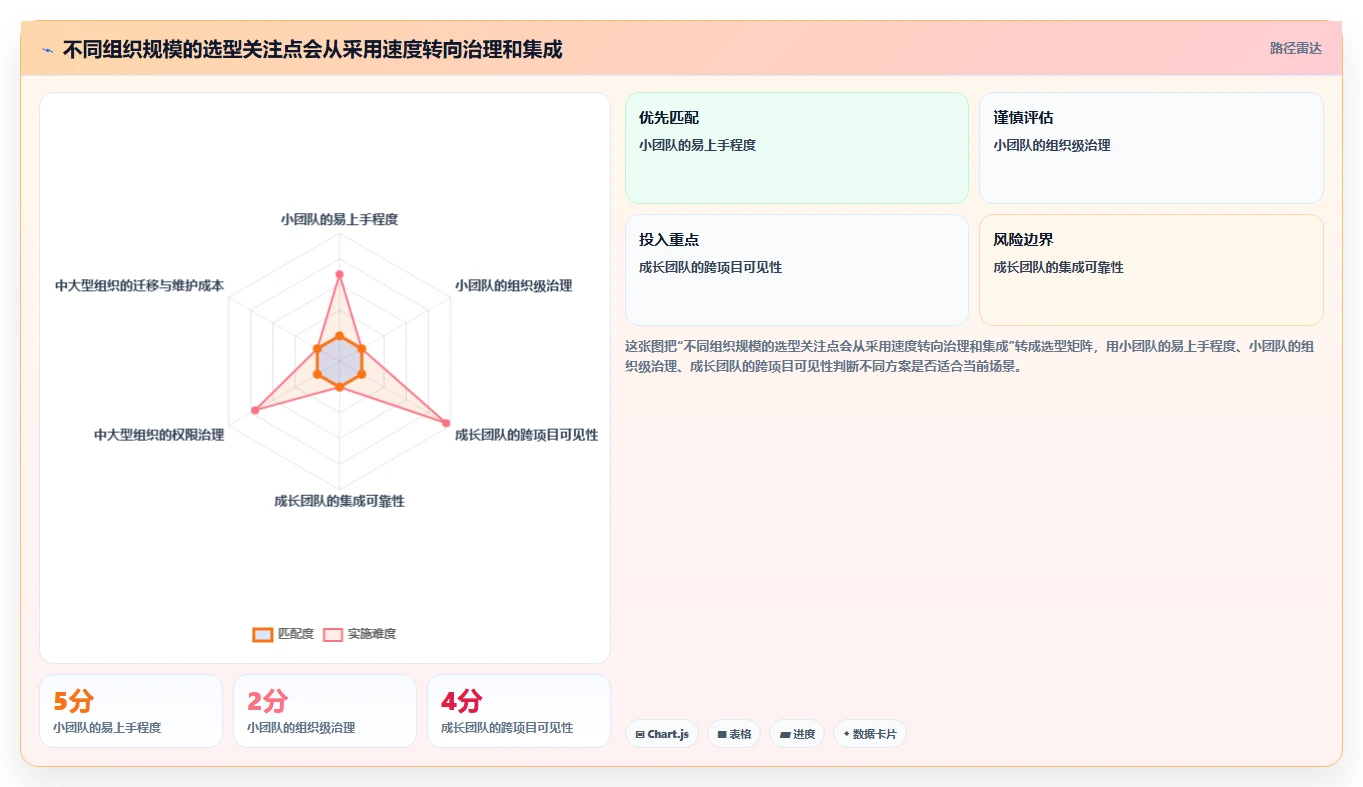This screenshot has height=787, width=1363.
Task: Click 成长团队的集成可靠性 in the 风险边界 card
Action: tap(1058, 267)
